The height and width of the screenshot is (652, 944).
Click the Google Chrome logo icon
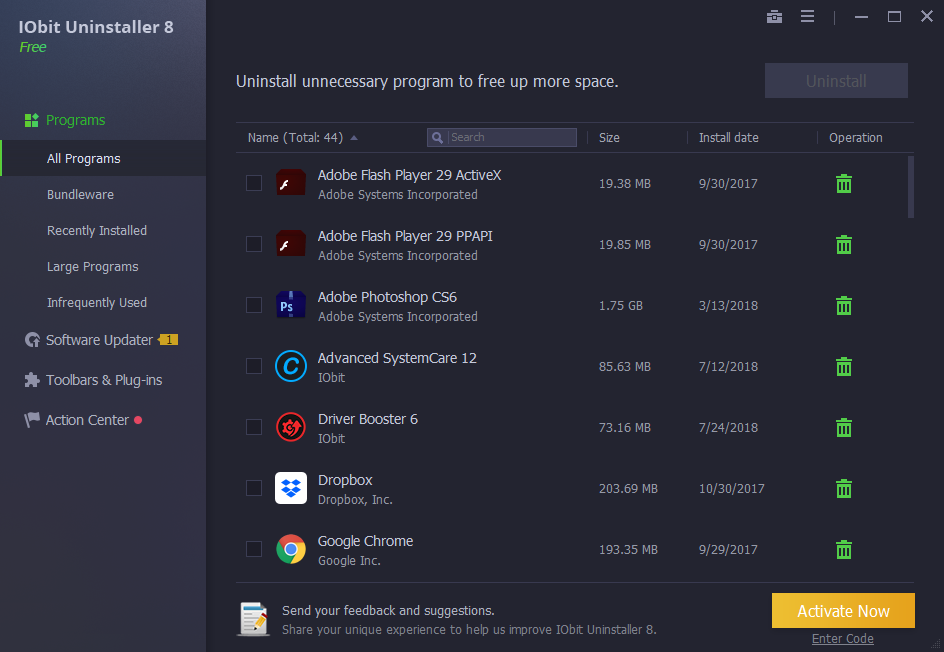click(x=291, y=549)
